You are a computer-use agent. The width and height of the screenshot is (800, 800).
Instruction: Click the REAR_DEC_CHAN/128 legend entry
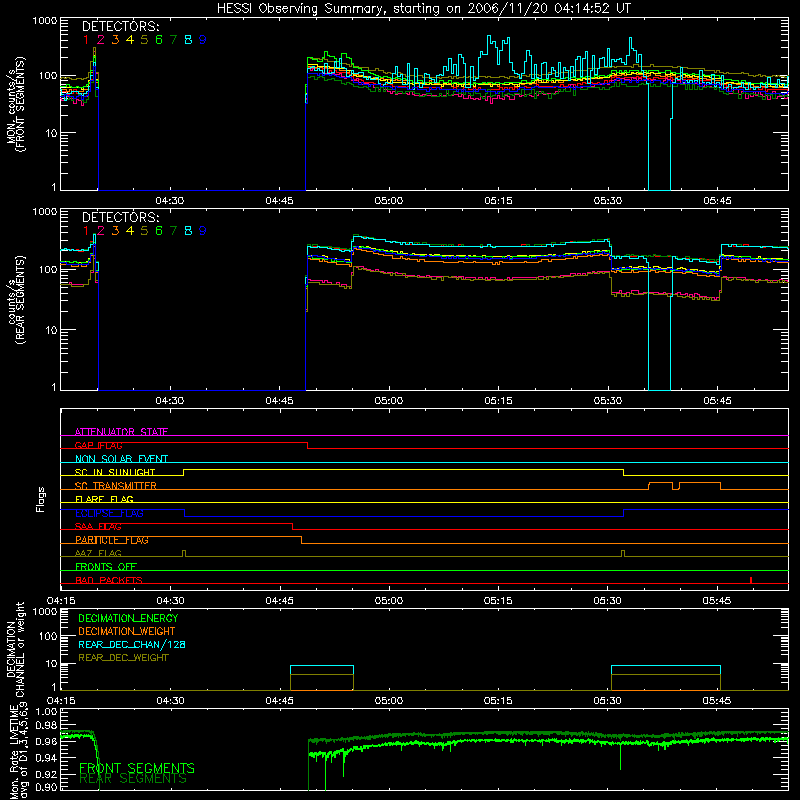132,644
